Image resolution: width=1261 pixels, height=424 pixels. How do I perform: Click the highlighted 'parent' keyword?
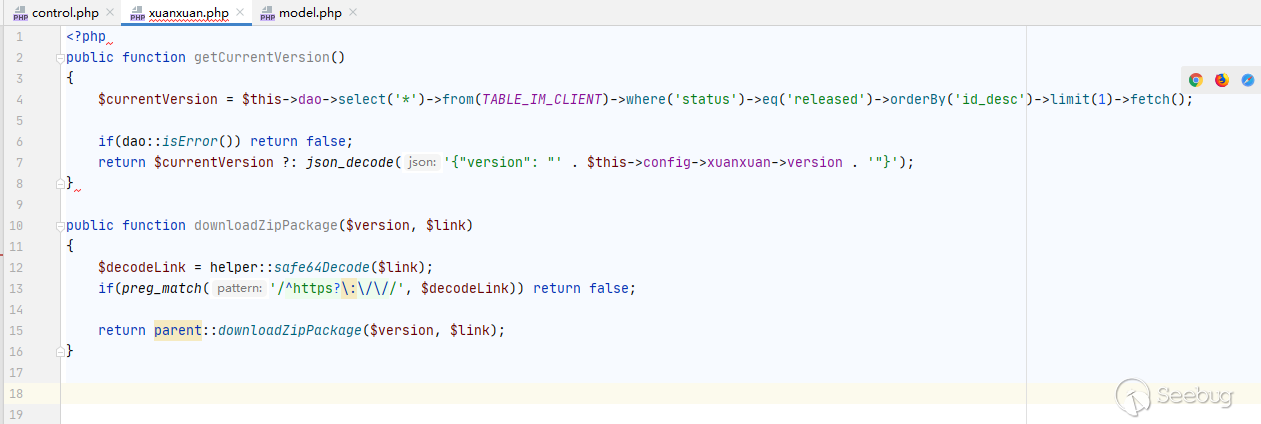178,330
